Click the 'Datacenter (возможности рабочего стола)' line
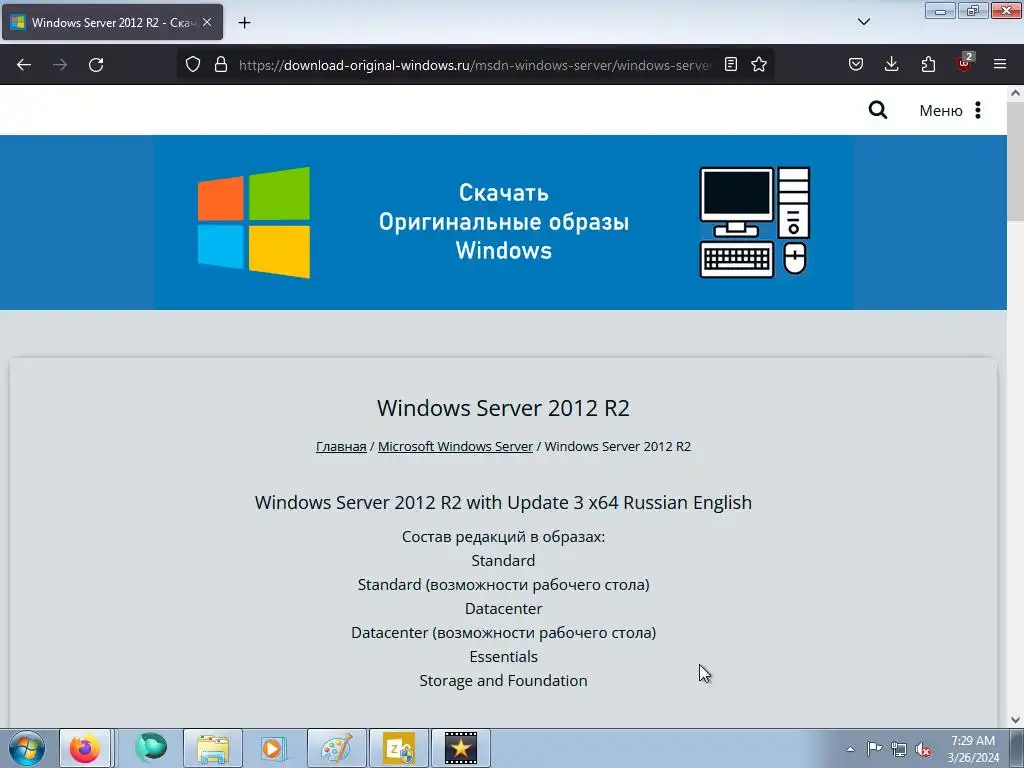Image resolution: width=1024 pixels, height=768 pixels. point(504,633)
